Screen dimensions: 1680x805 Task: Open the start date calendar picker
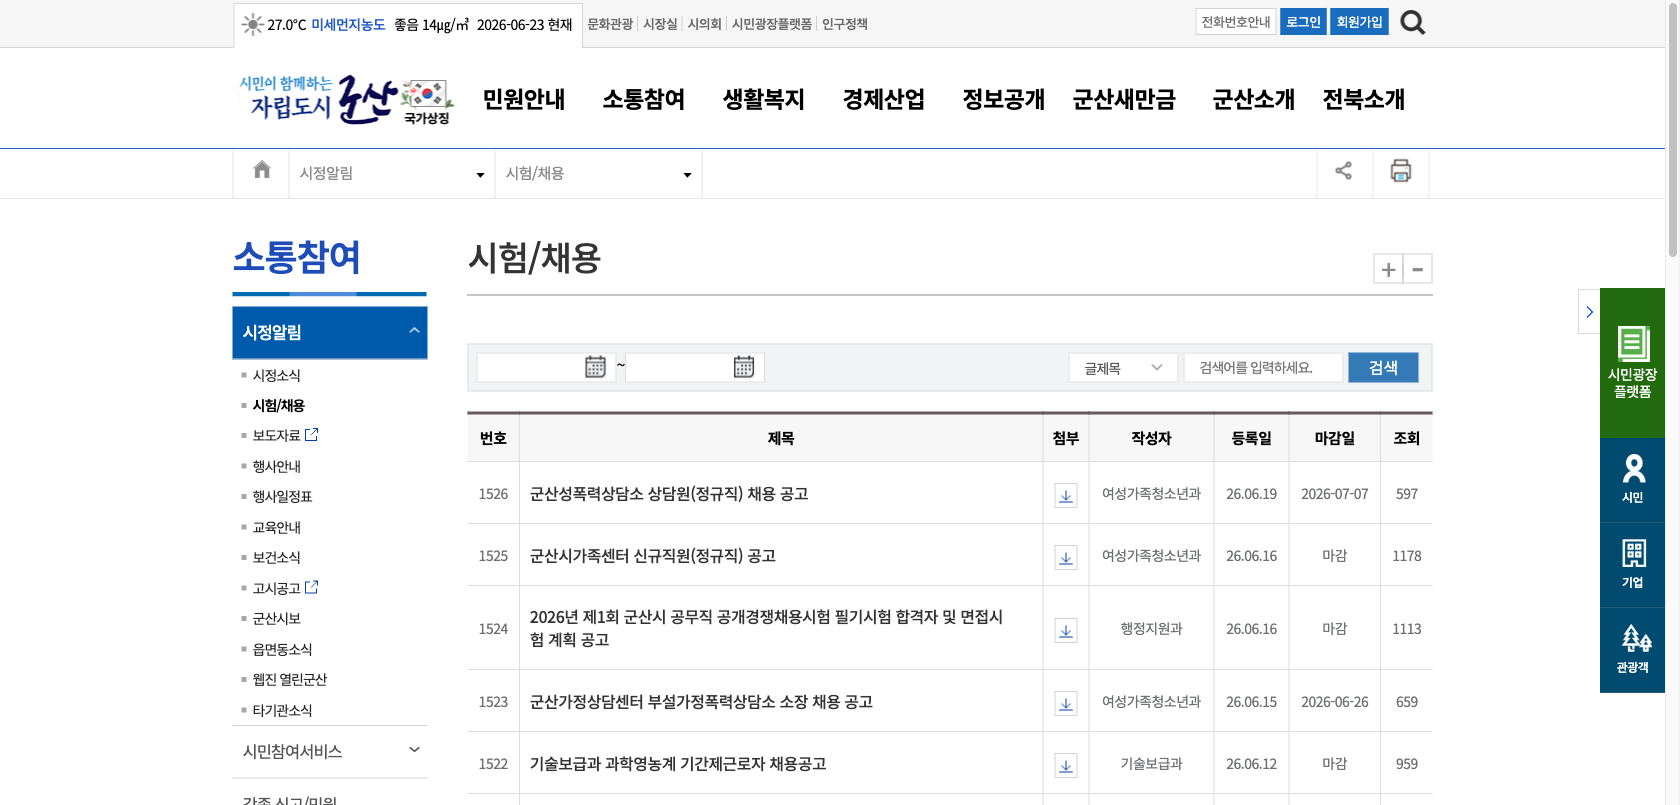point(595,367)
